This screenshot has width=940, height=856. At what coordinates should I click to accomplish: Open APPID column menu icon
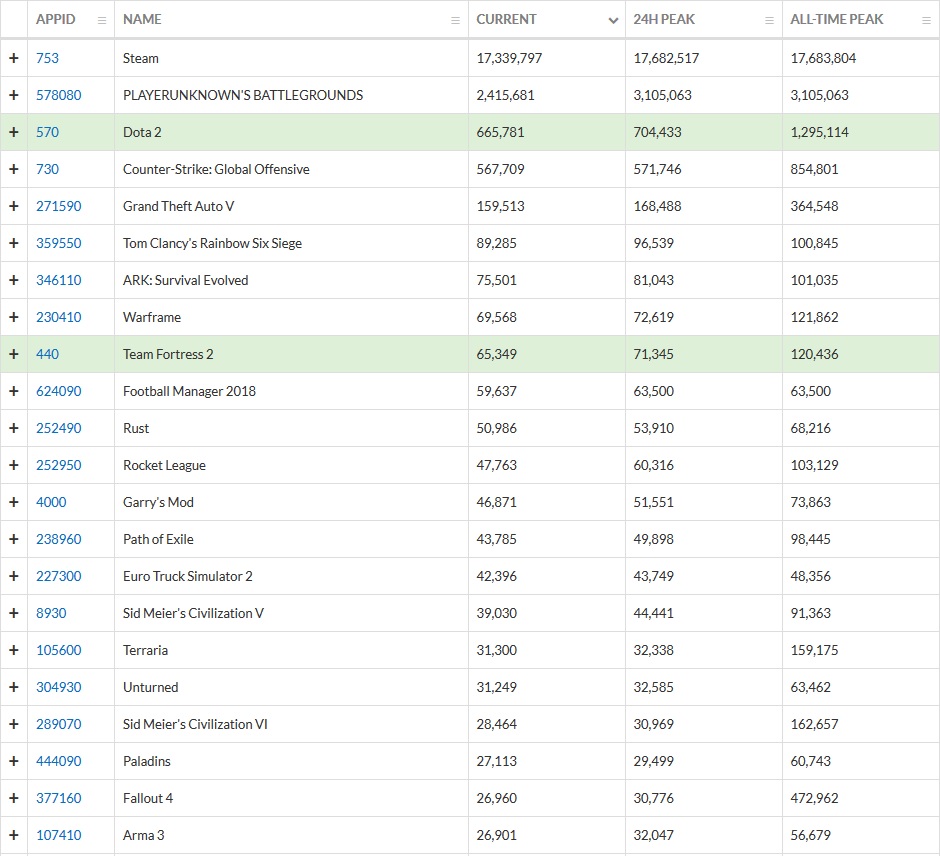[x=102, y=20]
